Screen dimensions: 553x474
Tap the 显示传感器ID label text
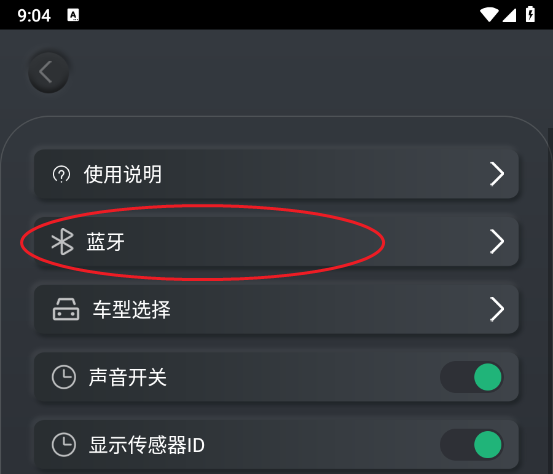tap(147, 445)
